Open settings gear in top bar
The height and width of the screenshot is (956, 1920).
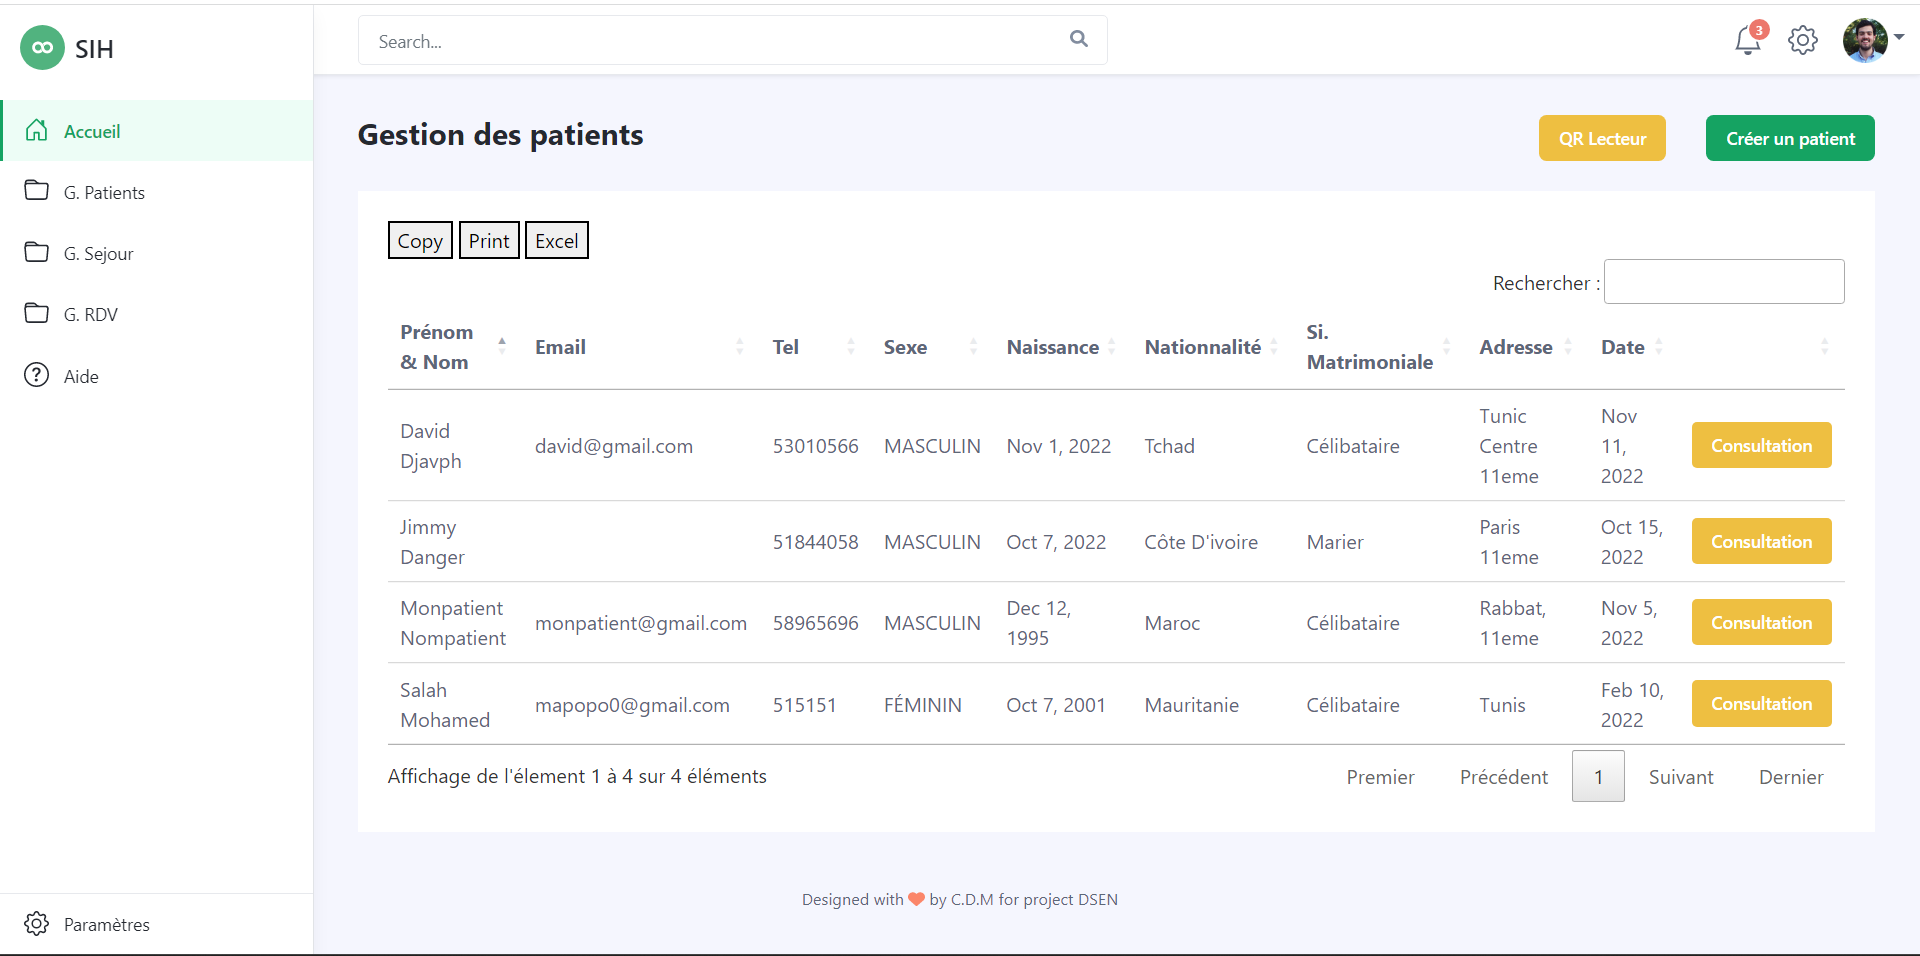1802,41
